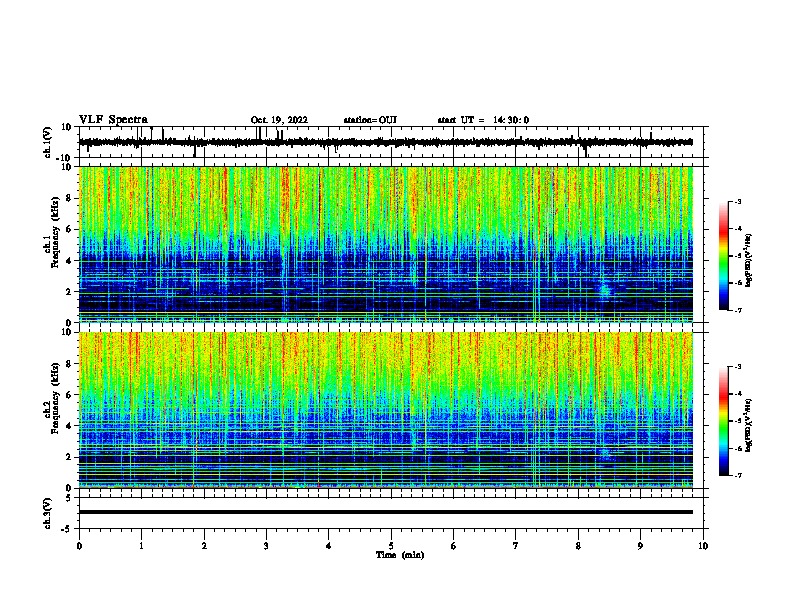Viewport: 792px width, 612px height.
Task: Click the time axis tick label "1"
Action: pyautogui.click(x=141, y=546)
